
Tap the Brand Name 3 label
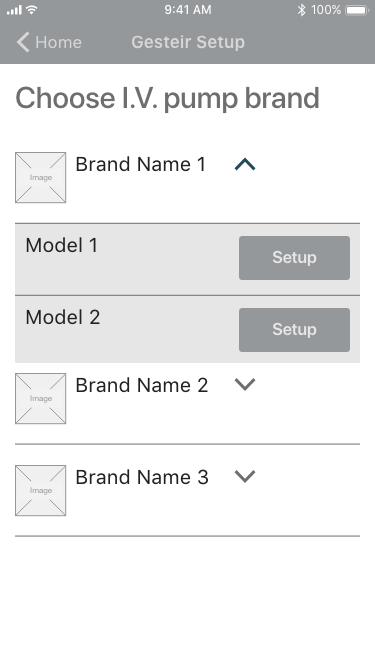tap(142, 477)
